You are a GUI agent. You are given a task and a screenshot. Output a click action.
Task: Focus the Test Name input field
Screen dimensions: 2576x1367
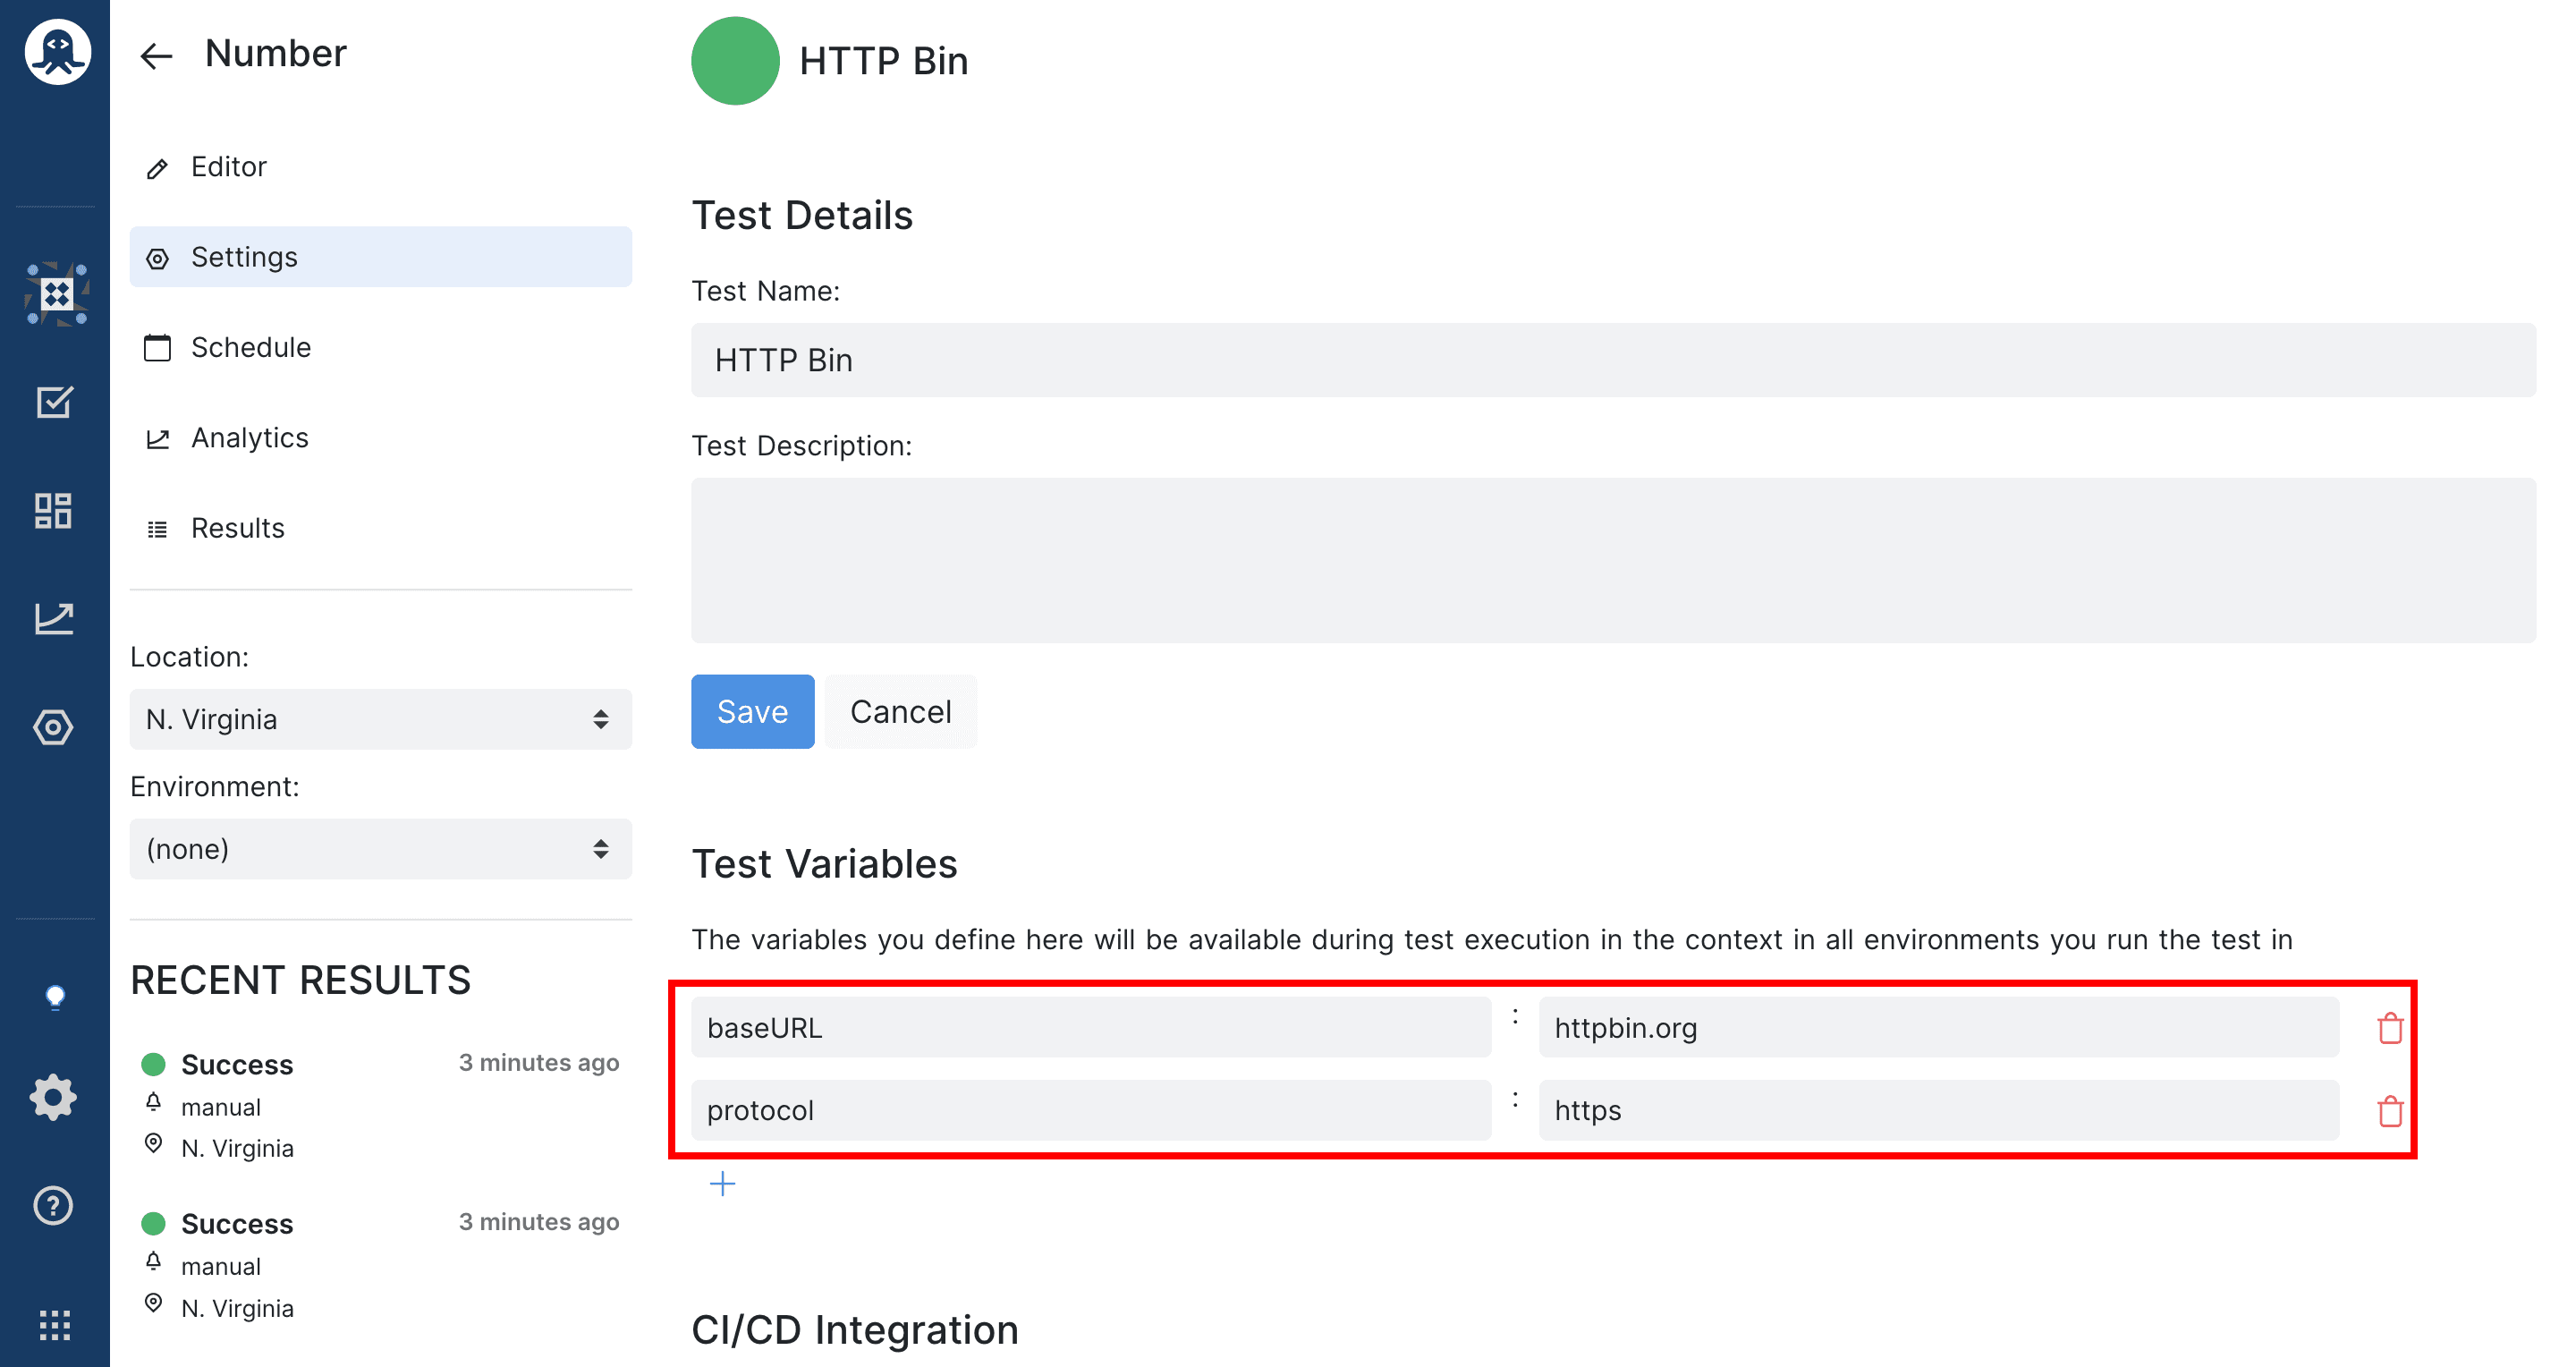point(1613,360)
